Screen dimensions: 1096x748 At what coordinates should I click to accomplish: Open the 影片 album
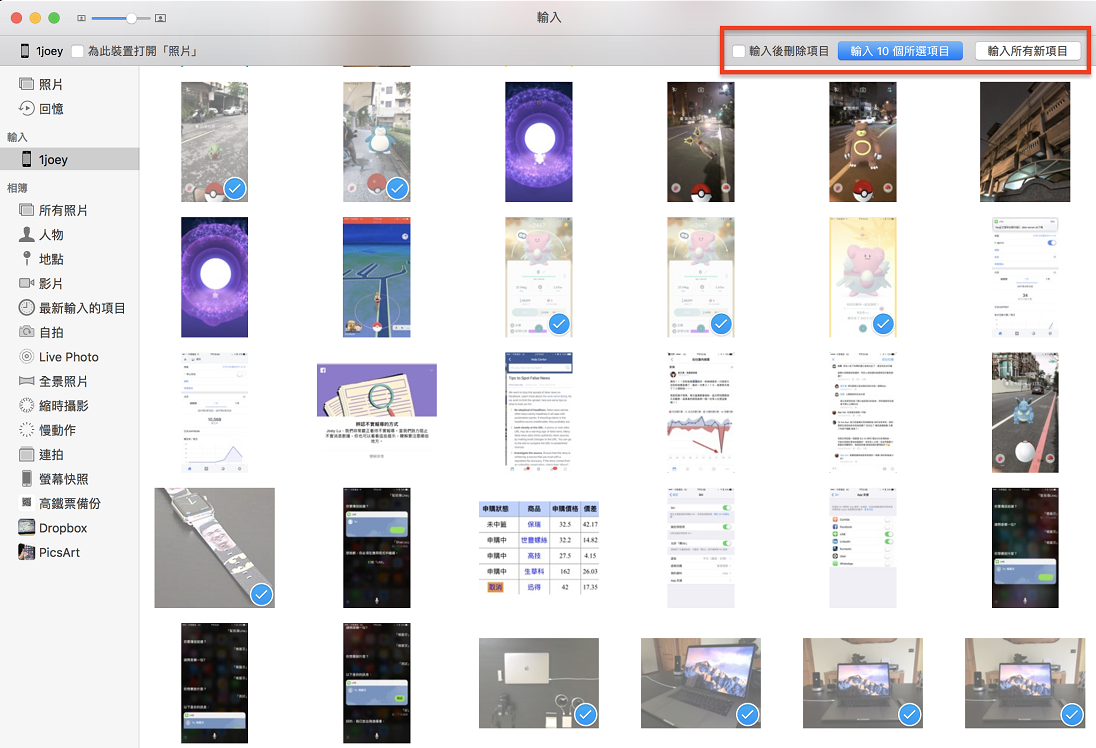click(x=49, y=283)
